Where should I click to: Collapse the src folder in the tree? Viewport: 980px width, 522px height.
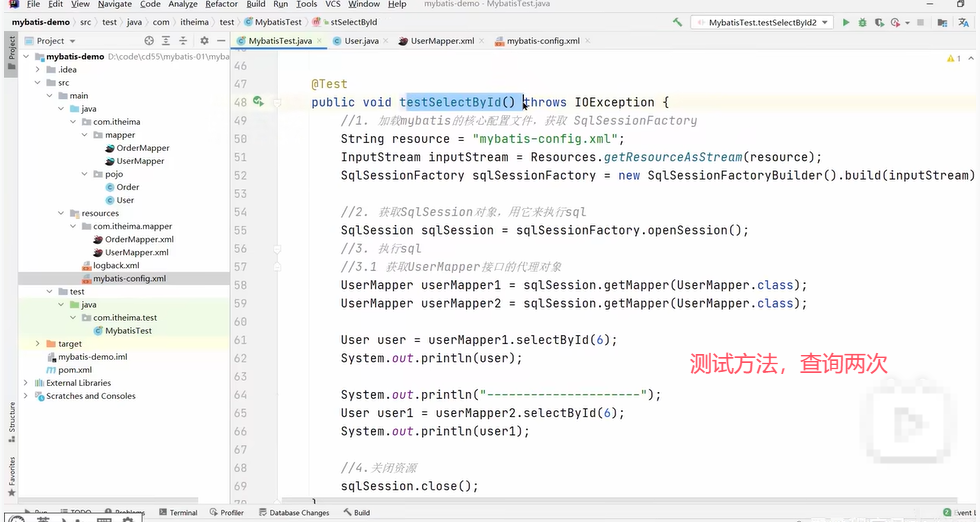point(38,83)
